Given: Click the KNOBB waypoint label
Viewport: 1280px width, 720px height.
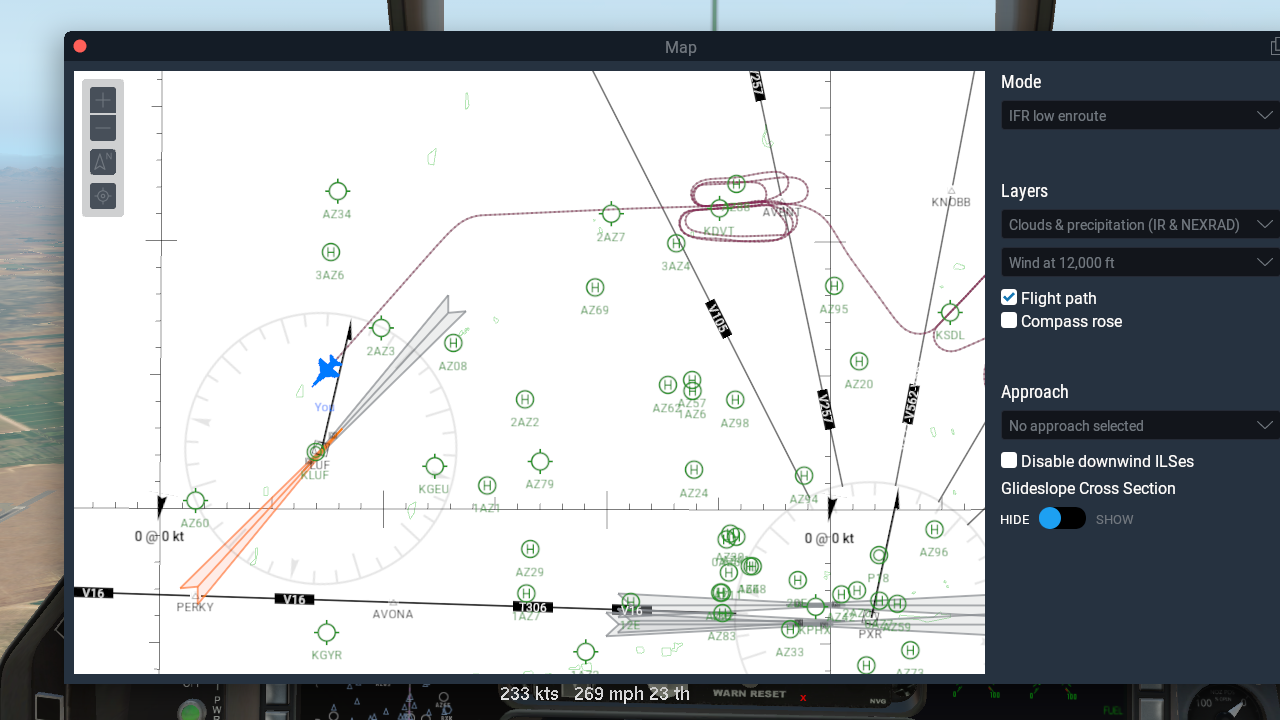Looking at the screenshot, I should tap(951, 202).
